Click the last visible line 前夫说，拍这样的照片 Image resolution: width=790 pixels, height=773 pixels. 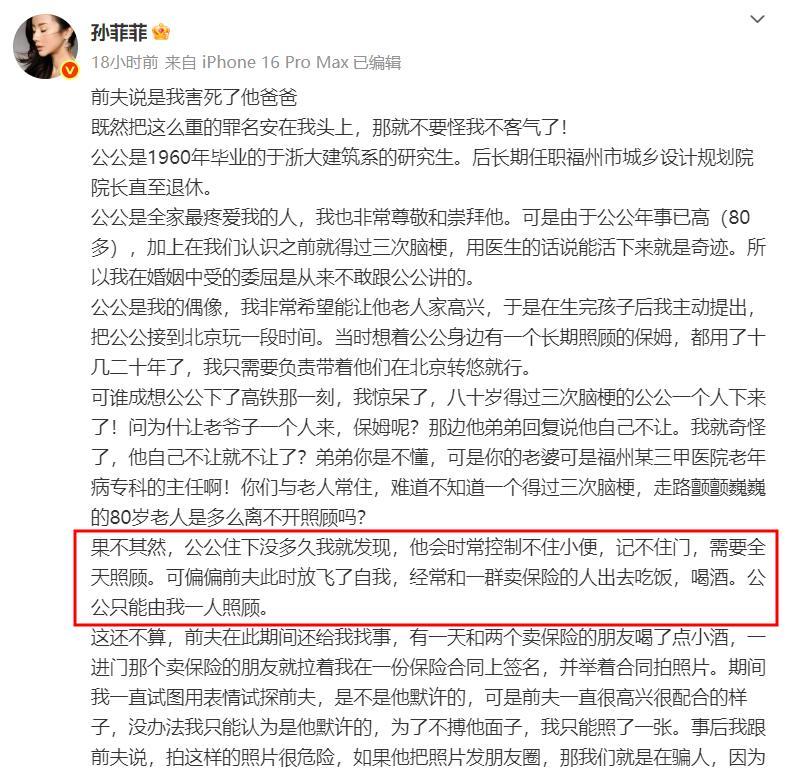tap(428, 757)
